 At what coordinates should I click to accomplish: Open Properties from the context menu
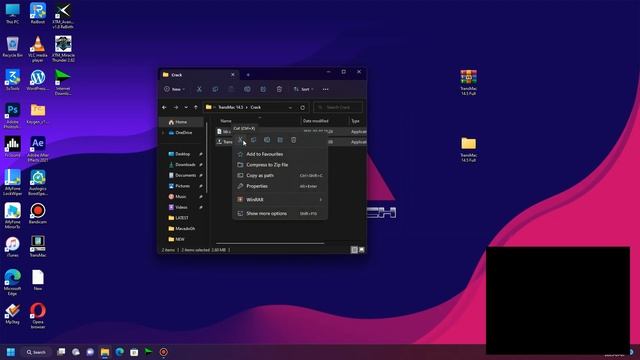tap(280, 186)
